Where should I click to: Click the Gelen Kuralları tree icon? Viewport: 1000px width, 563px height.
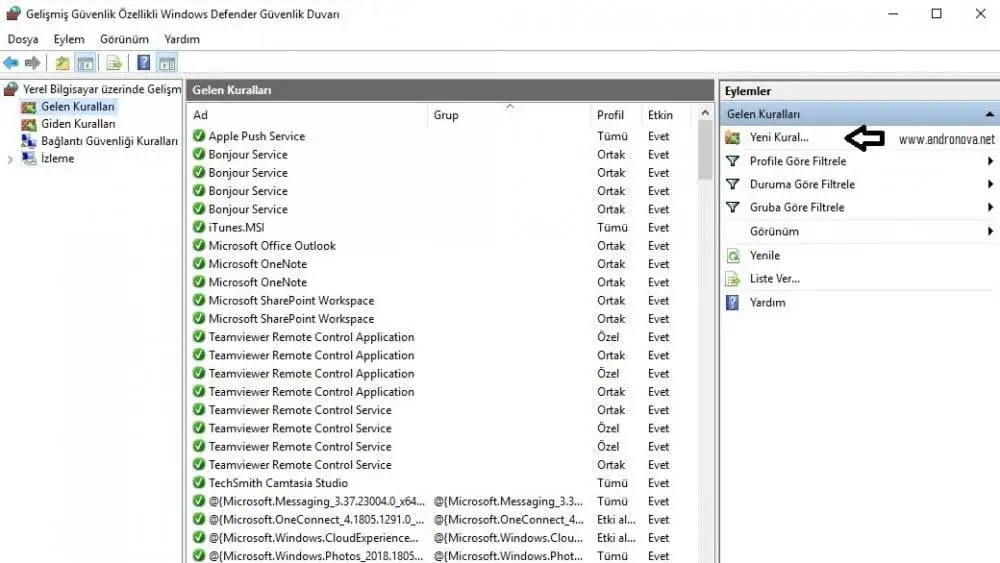pos(29,106)
